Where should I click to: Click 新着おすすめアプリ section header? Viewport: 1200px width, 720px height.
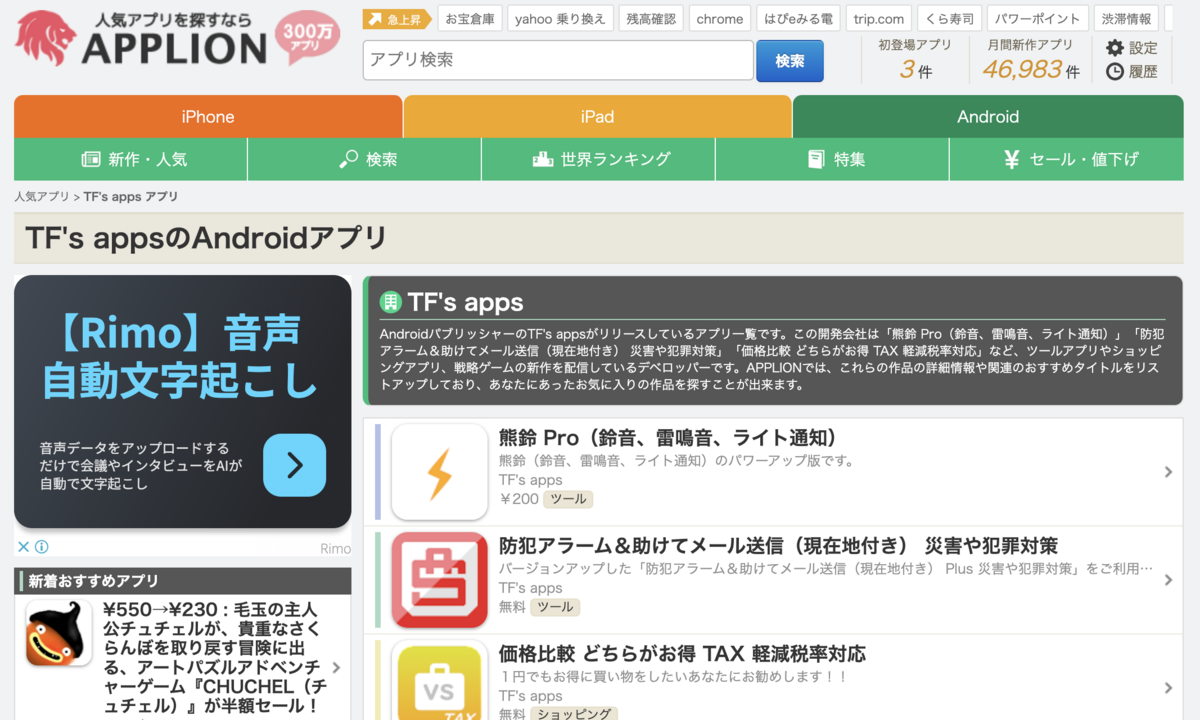(x=183, y=581)
